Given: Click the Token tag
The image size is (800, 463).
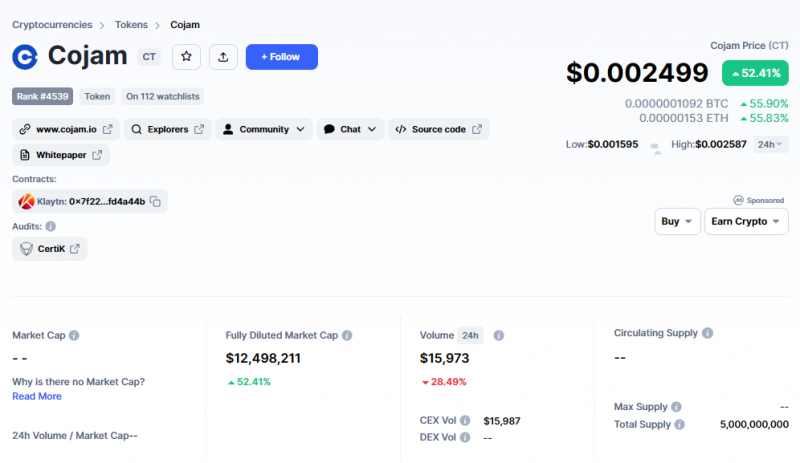Looking at the screenshot, I should 97,96.
